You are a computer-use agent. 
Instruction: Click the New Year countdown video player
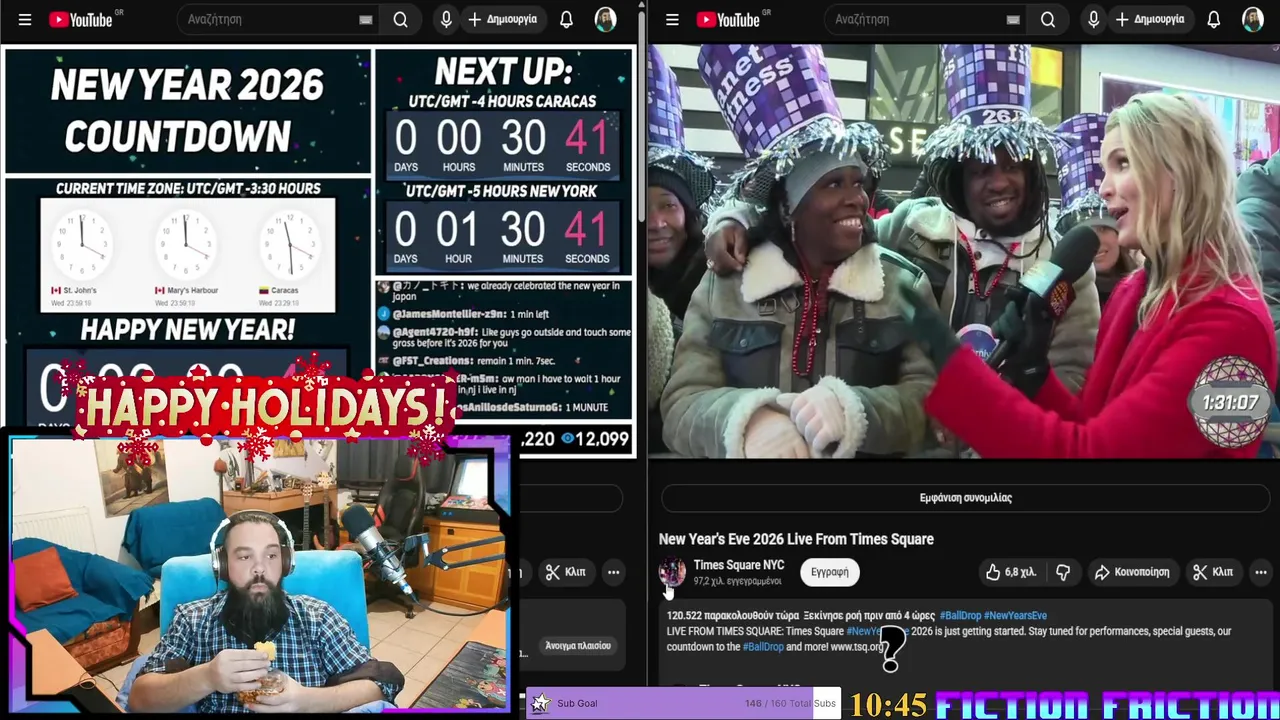coord(319,250)
